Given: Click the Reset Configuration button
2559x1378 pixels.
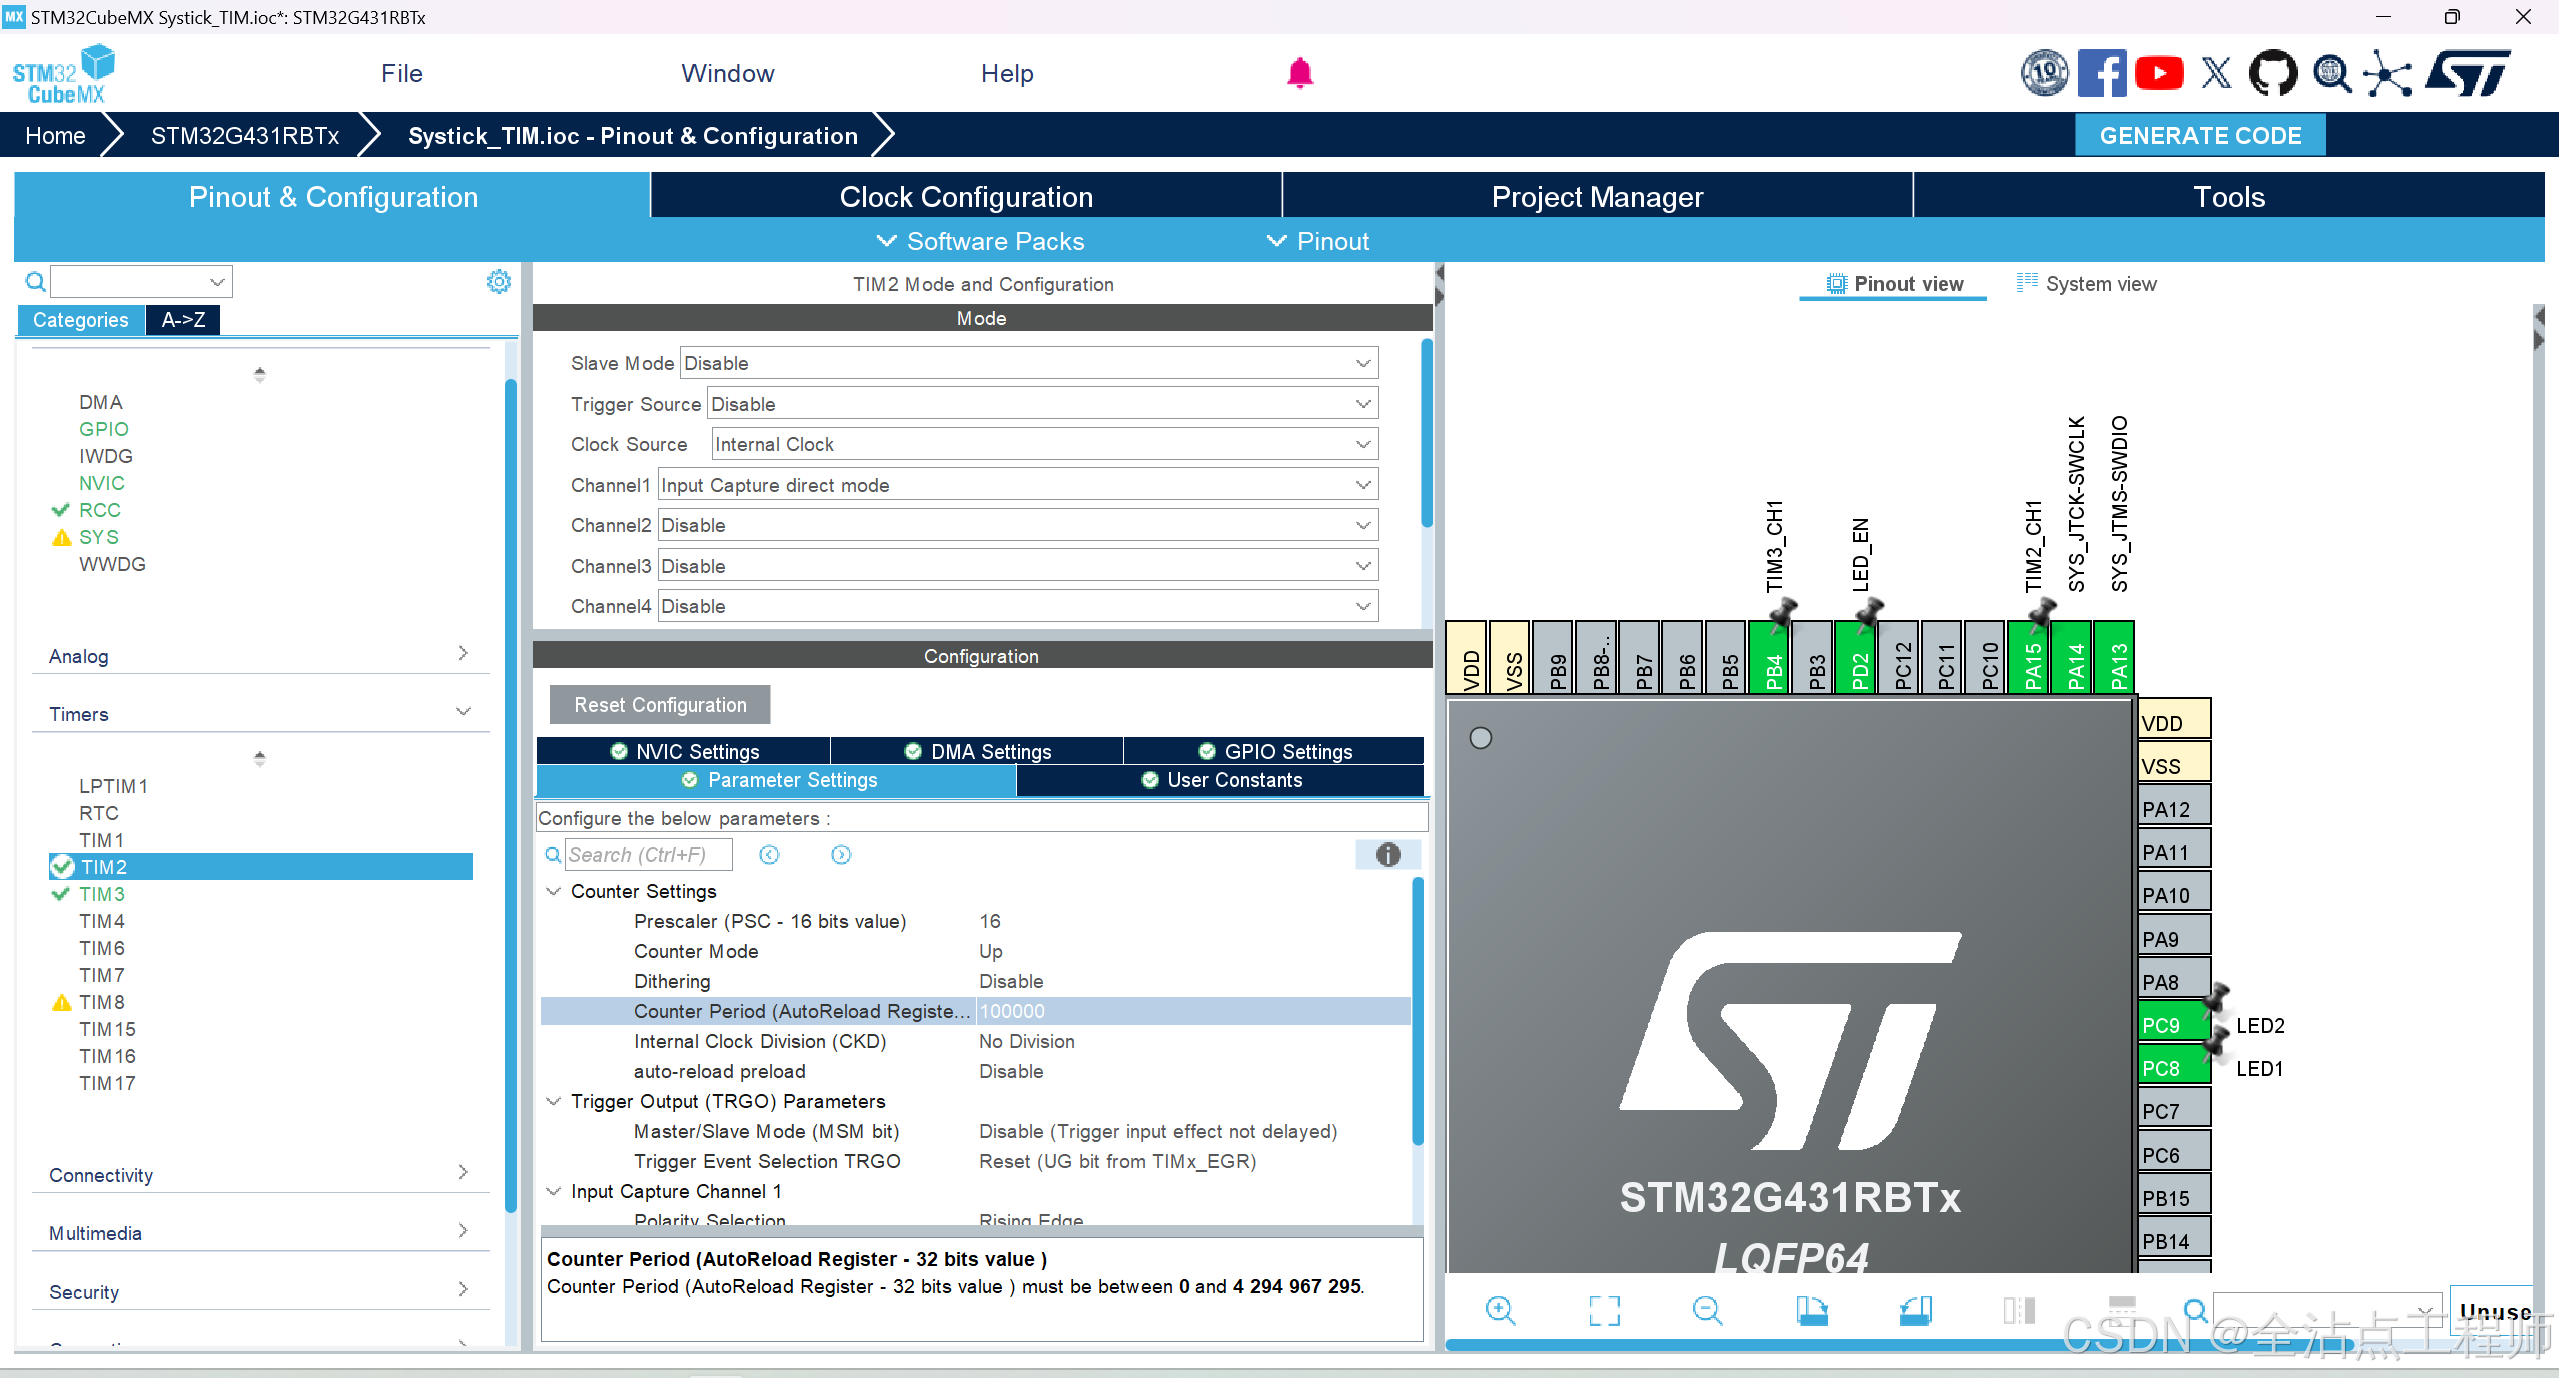Looking at the screenshot, I should 660,705.
